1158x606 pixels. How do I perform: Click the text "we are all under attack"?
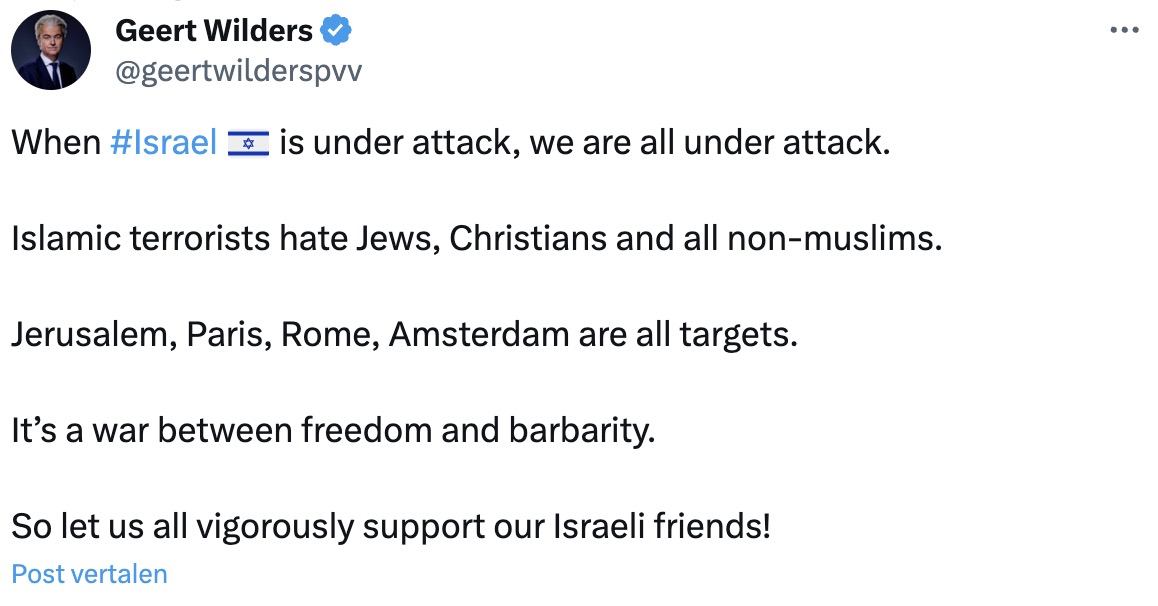coord(708,143)
